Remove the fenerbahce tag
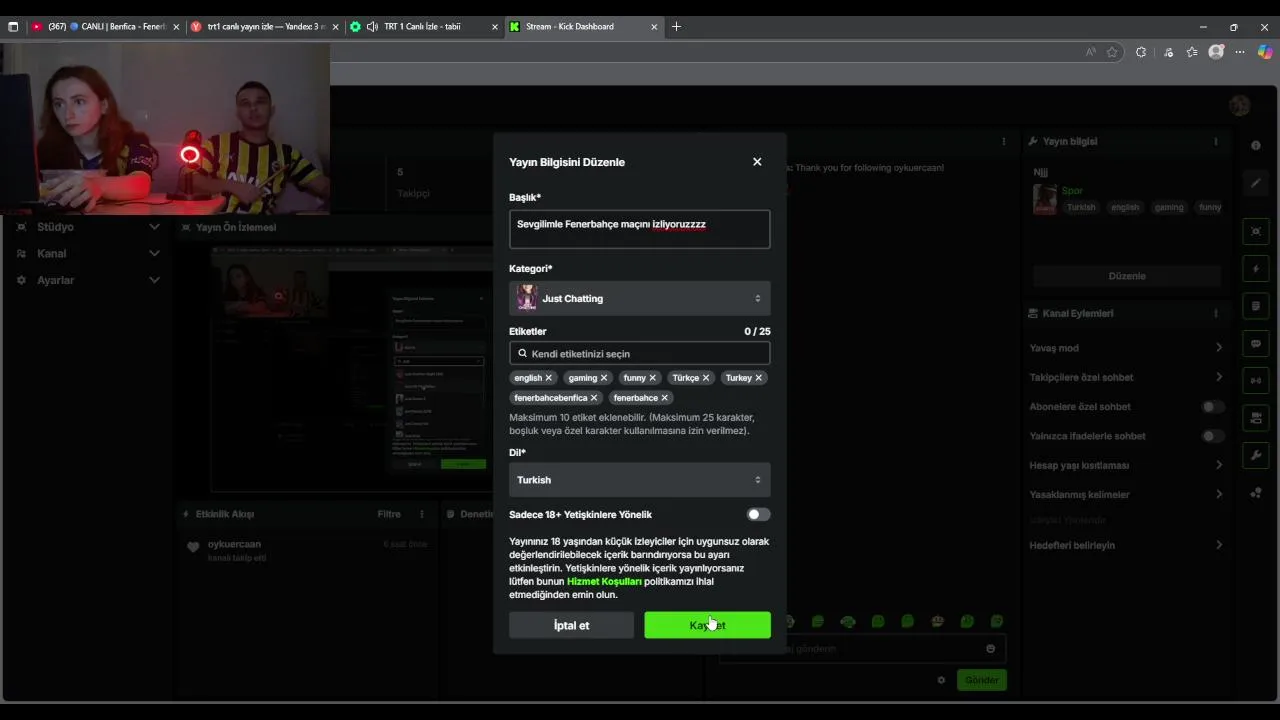The image size is (1280, 720). (665, 398)
